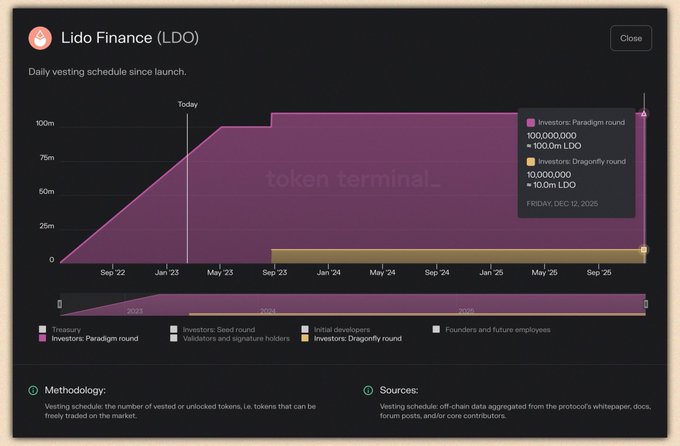Toggle Validators and signature holders series
The image size is (680, 446).
pyautogui.click(x=174, y=339)
